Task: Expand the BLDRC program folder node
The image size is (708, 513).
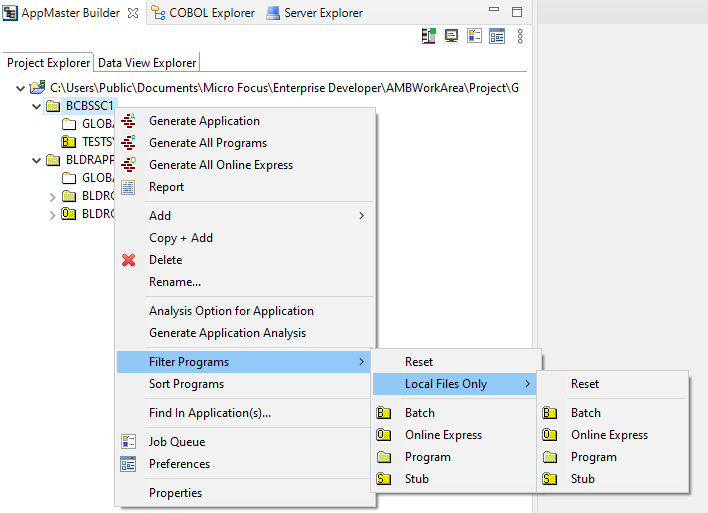Action: 52,197
